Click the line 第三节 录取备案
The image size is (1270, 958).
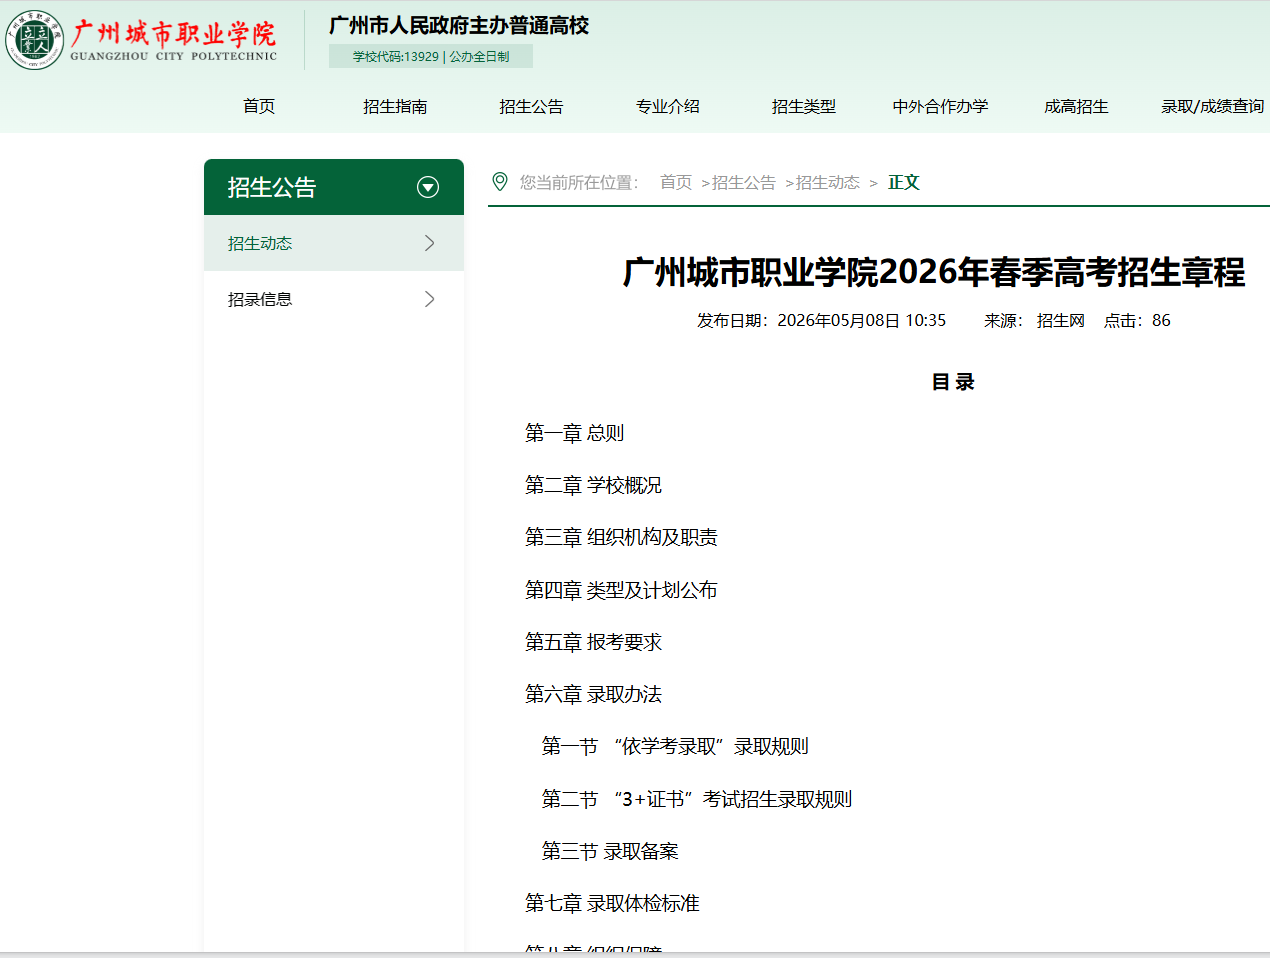[x=610, y=851]
